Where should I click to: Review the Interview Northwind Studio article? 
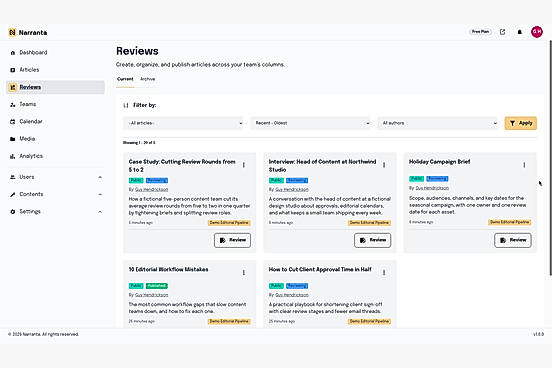point(372,240)
